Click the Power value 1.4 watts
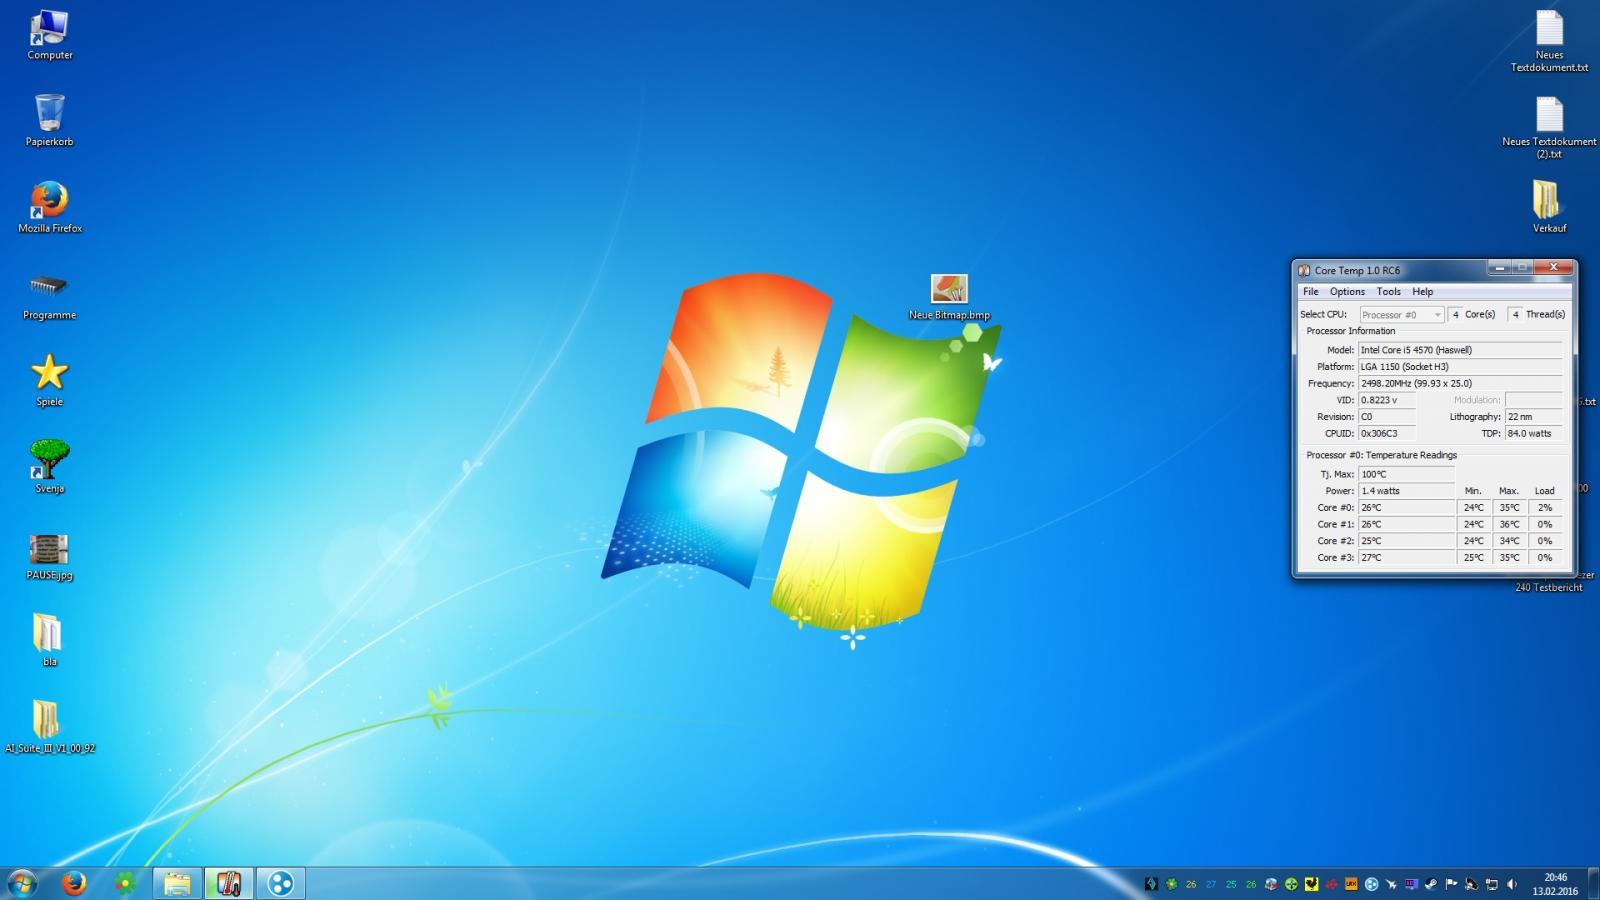Viewport: 1600px width, 900px height. click(1406, 491)
